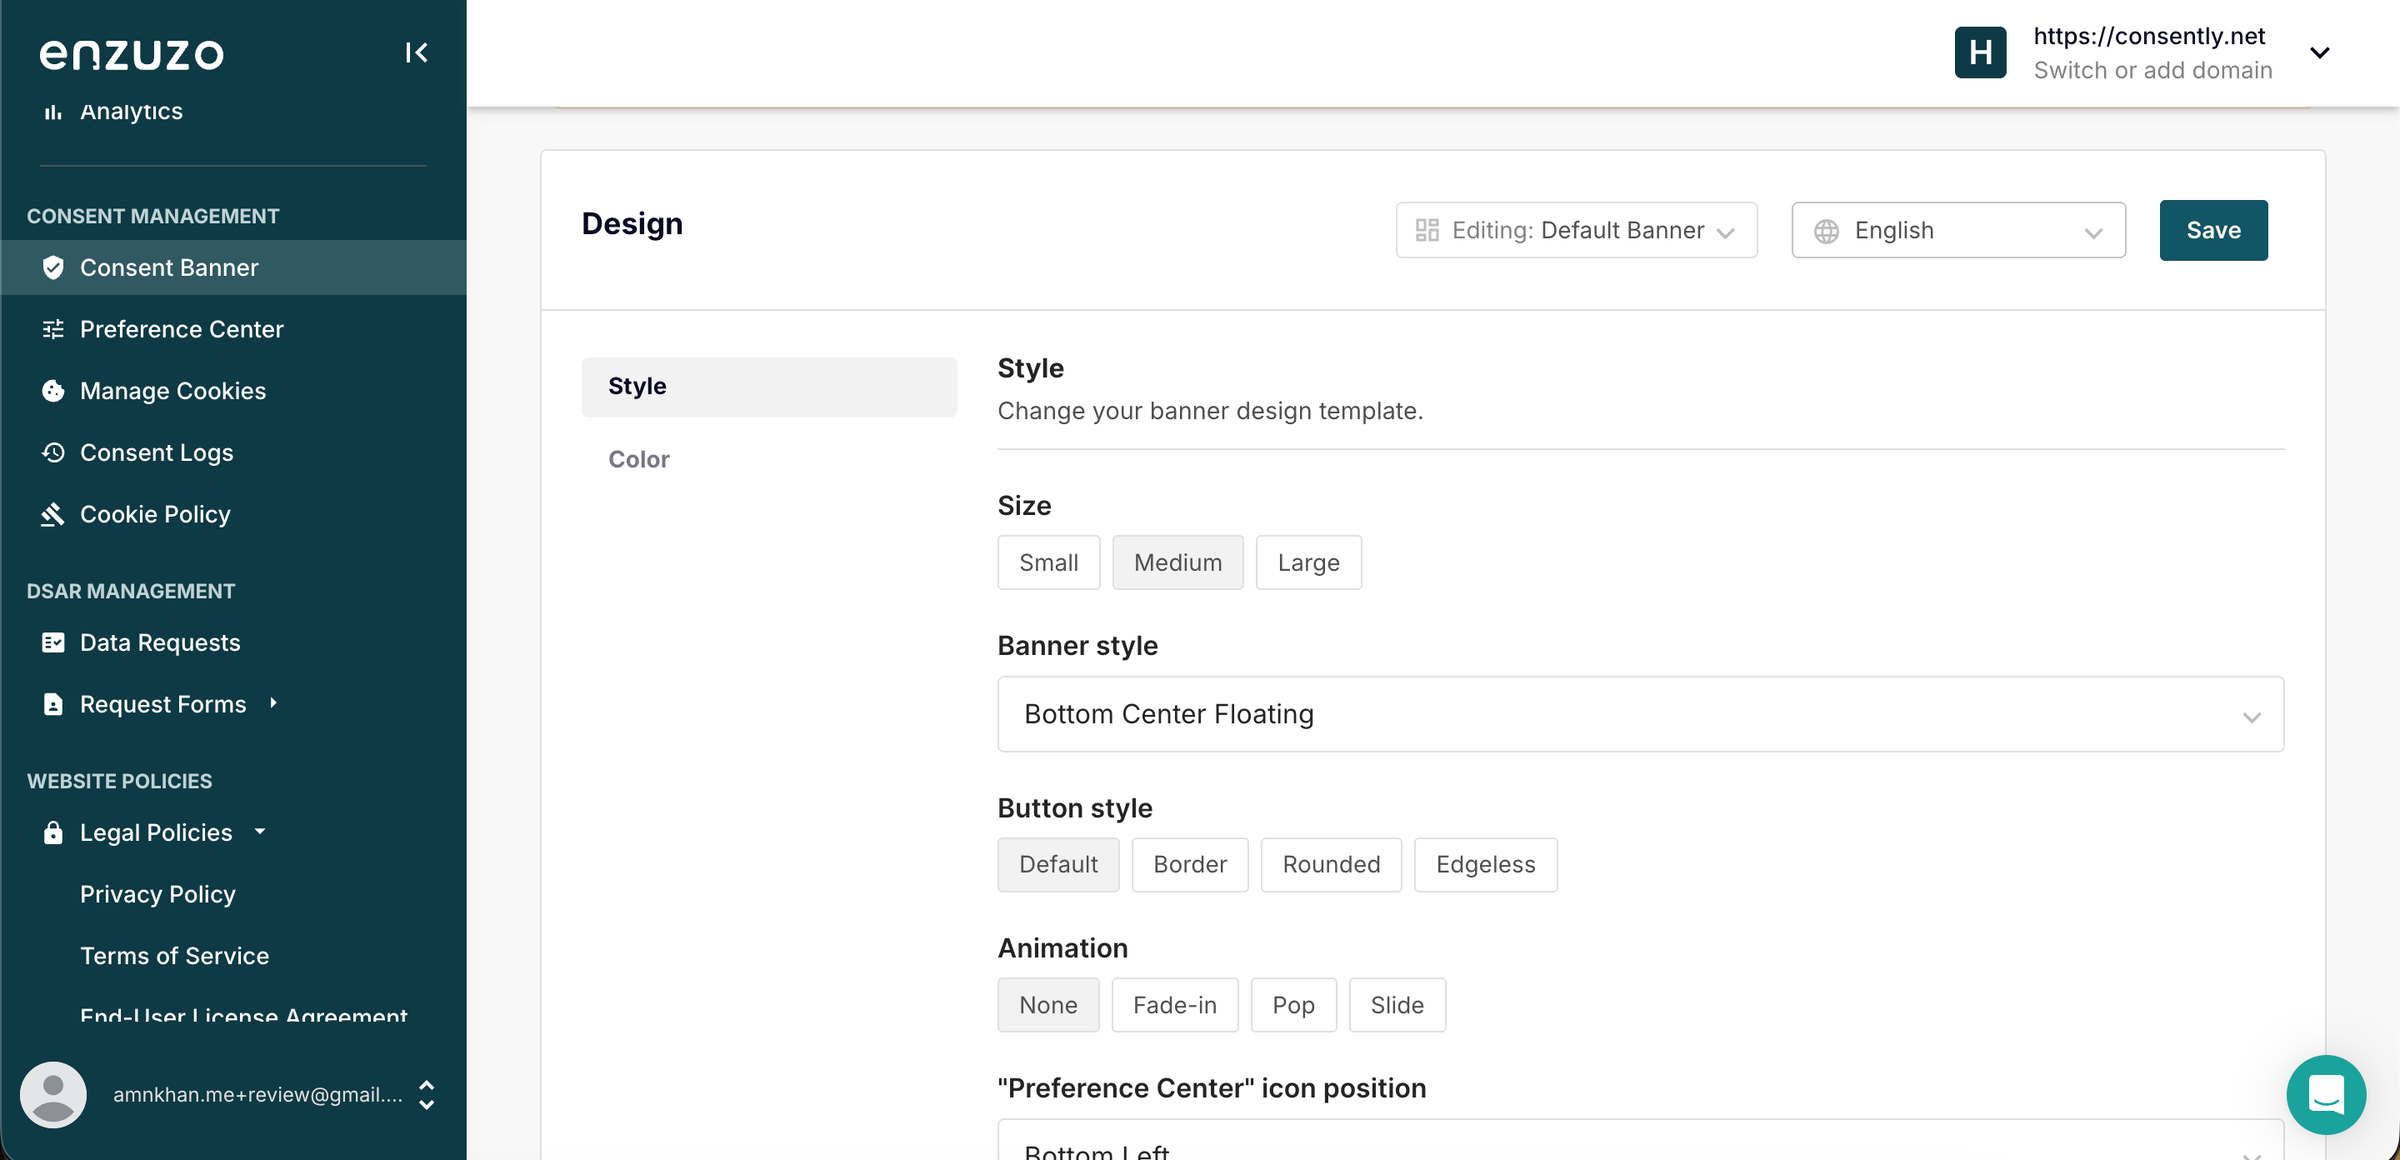Click the Consent Banner shield icon
Image resolution: width=2400 pixels, height=1160 pixels.
(53, 268)
